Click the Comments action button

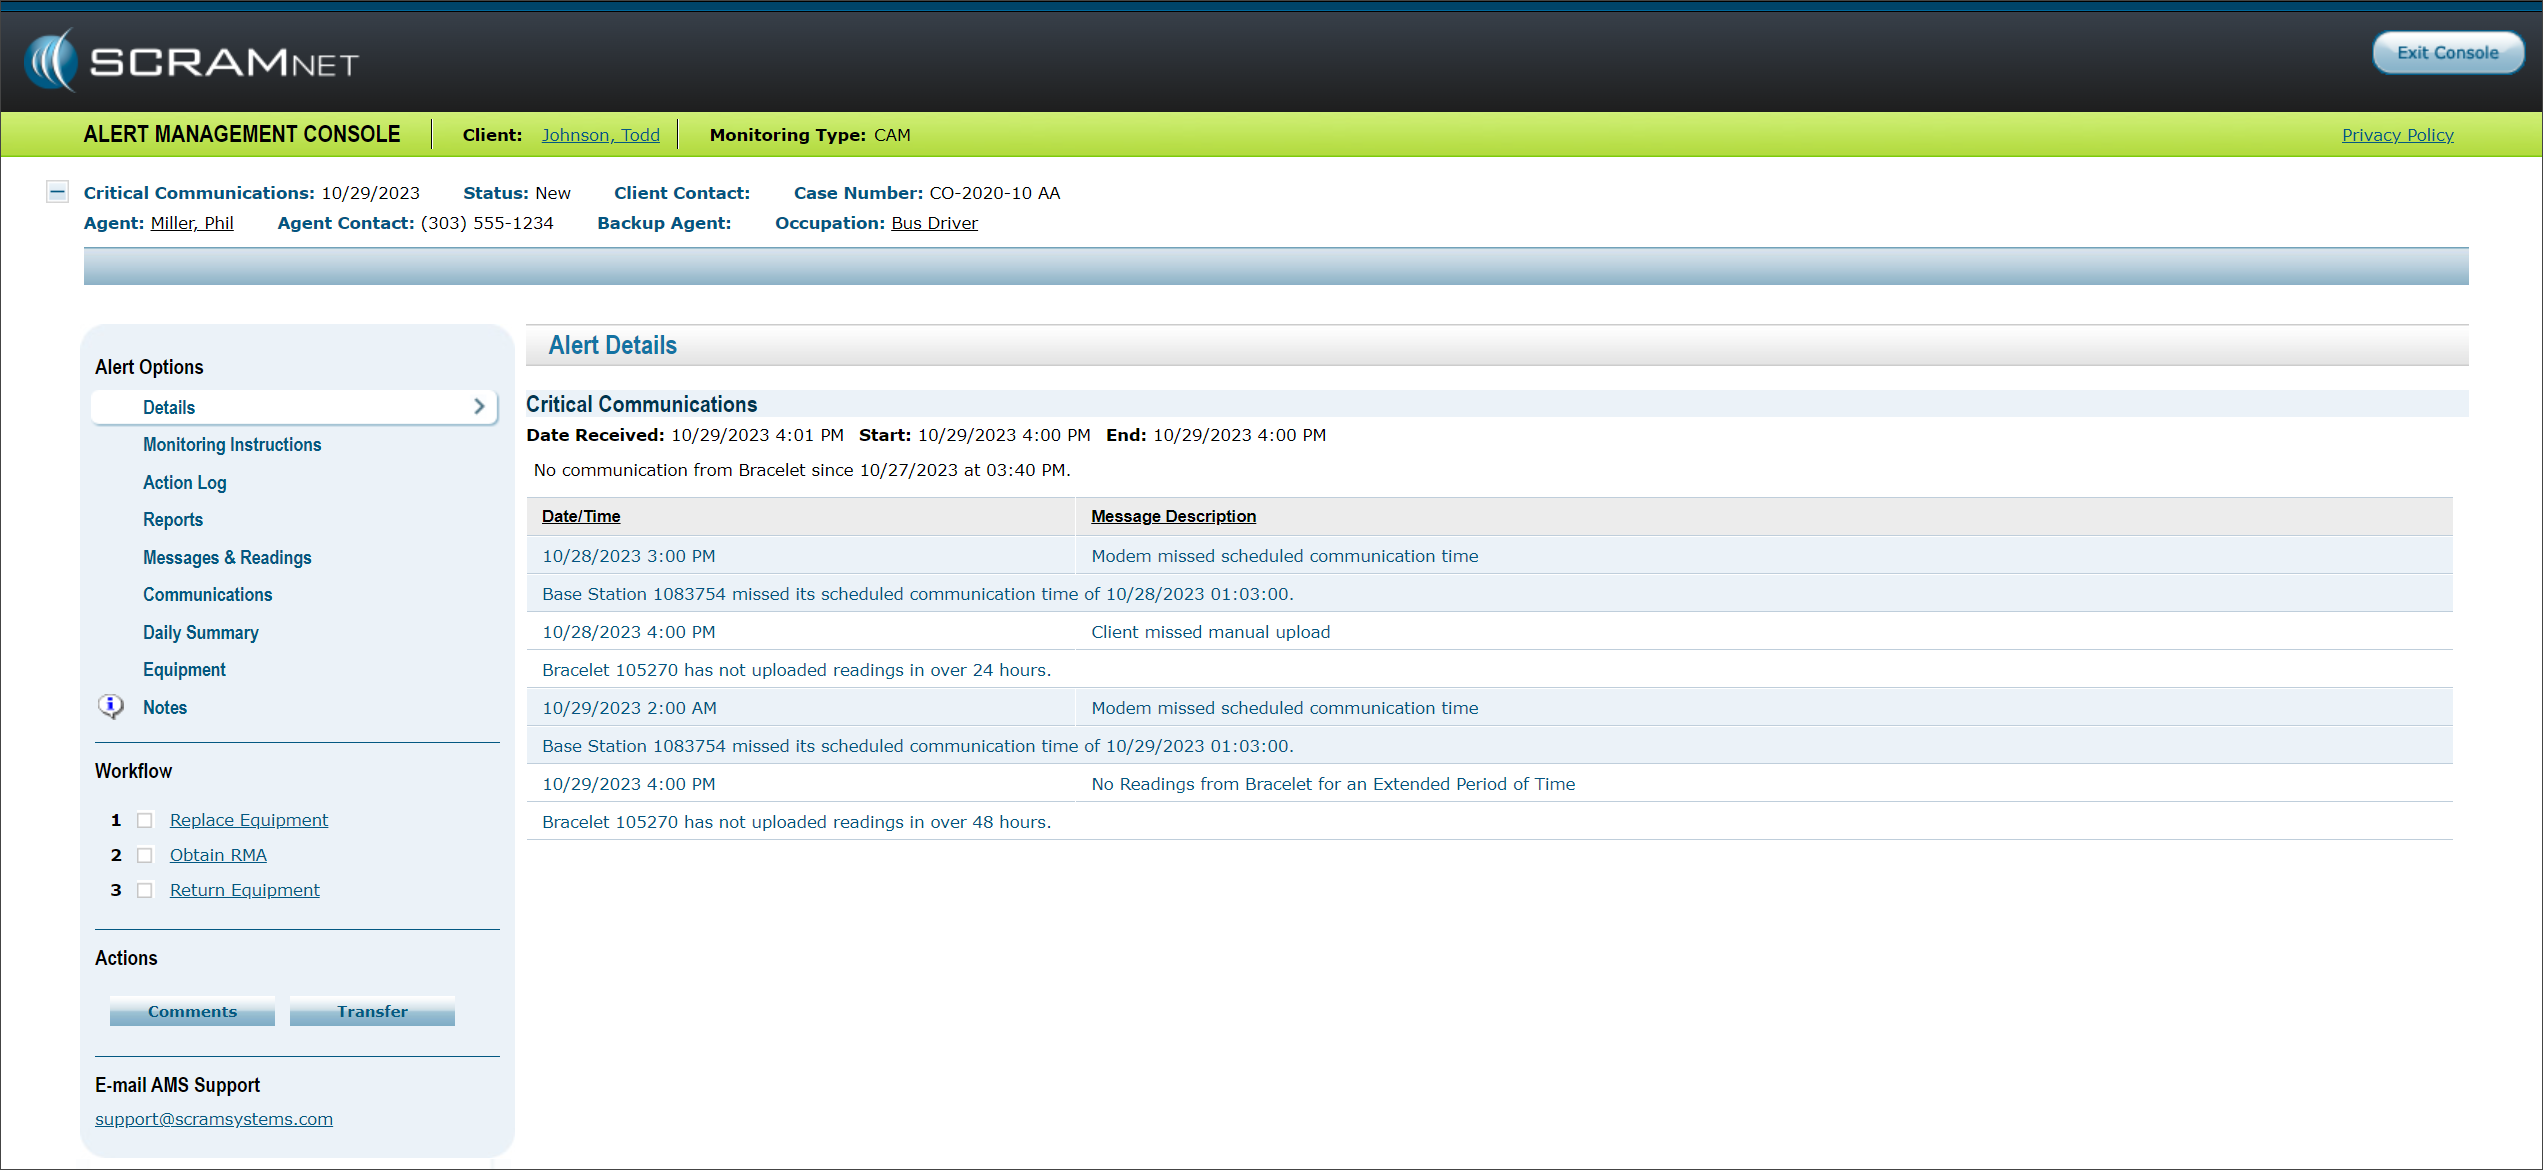click(x=192, y=1011)
